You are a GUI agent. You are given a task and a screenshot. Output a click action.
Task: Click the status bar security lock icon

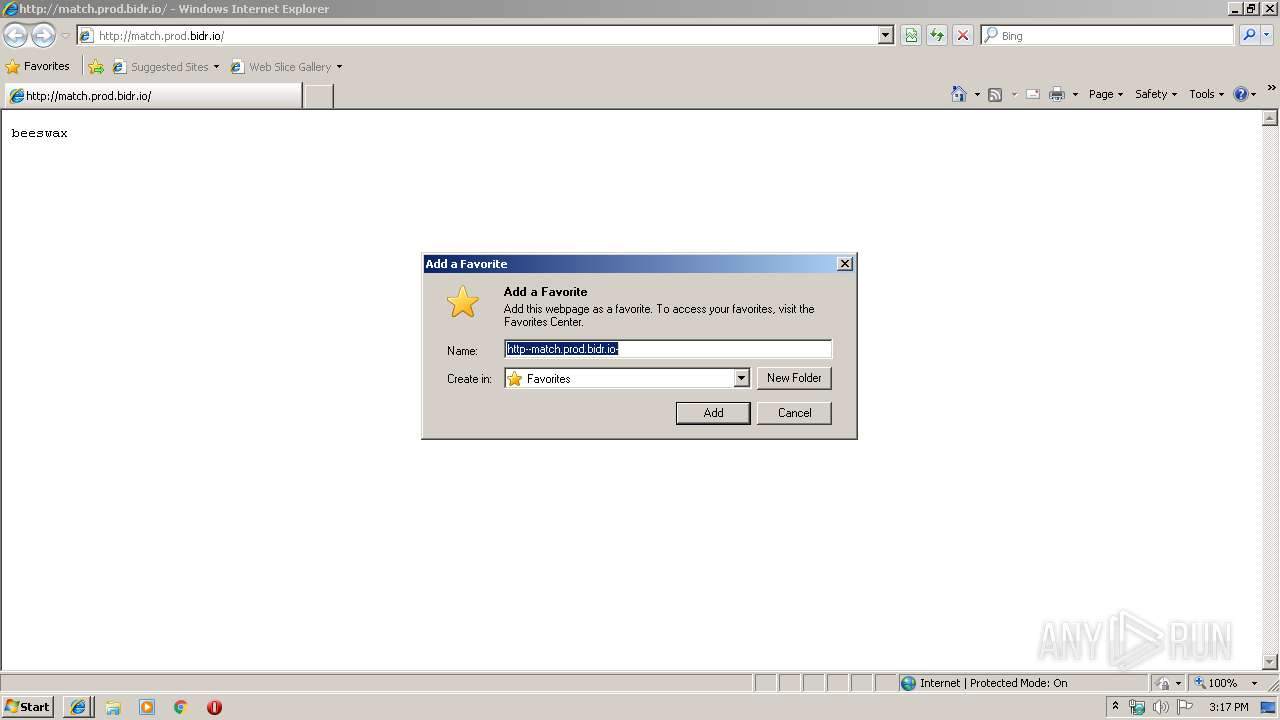pos(1163,683)
